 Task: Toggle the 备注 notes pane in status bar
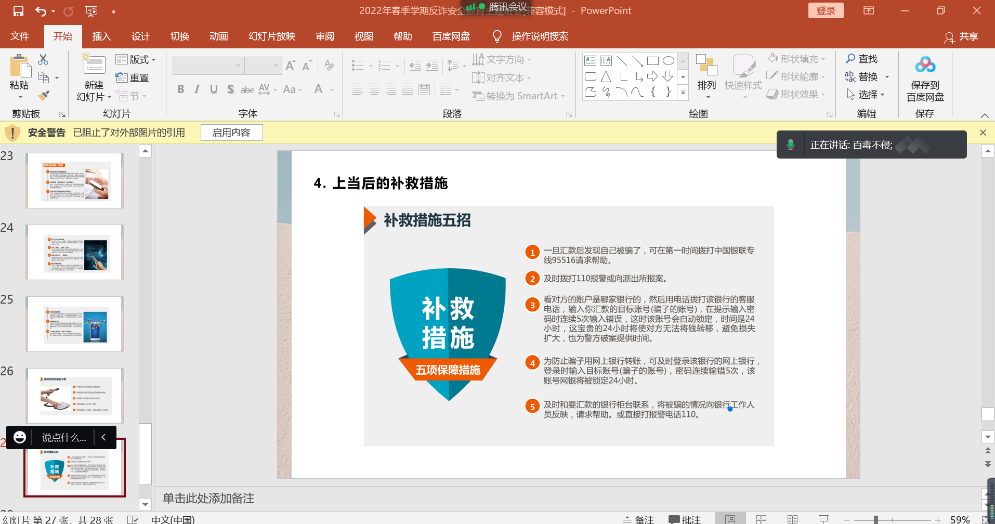638,519
